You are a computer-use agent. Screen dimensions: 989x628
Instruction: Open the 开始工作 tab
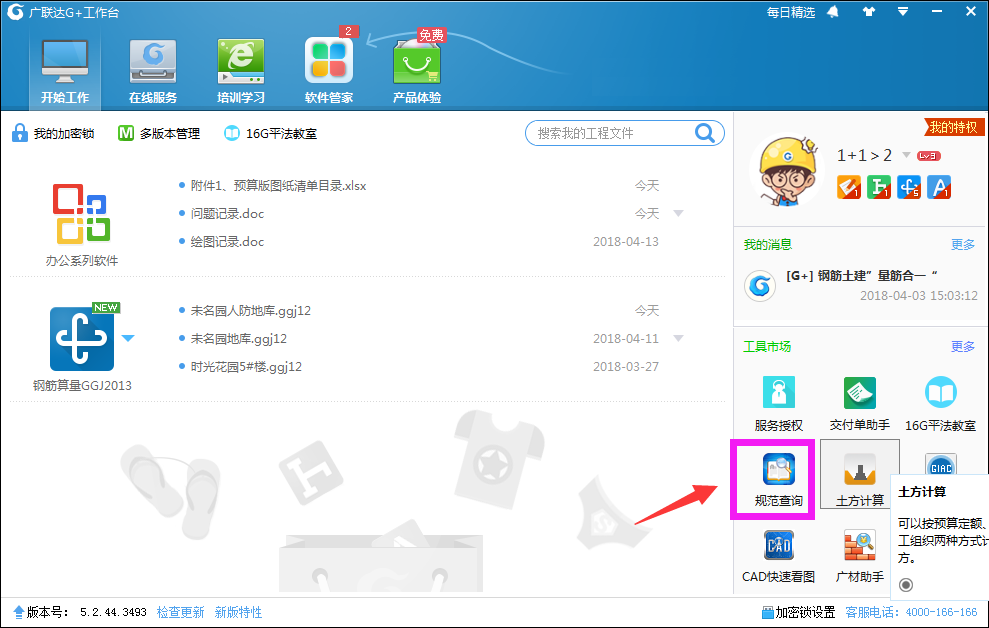point(65,71)
